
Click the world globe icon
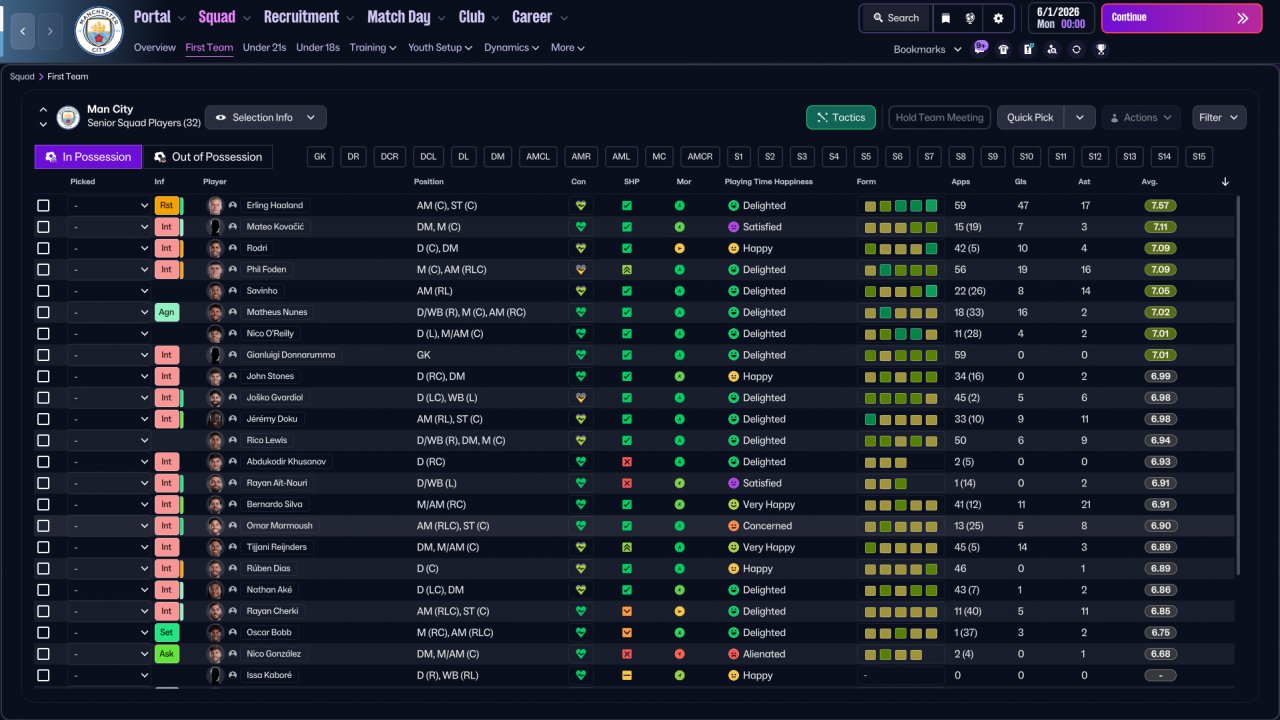point(970,18)
